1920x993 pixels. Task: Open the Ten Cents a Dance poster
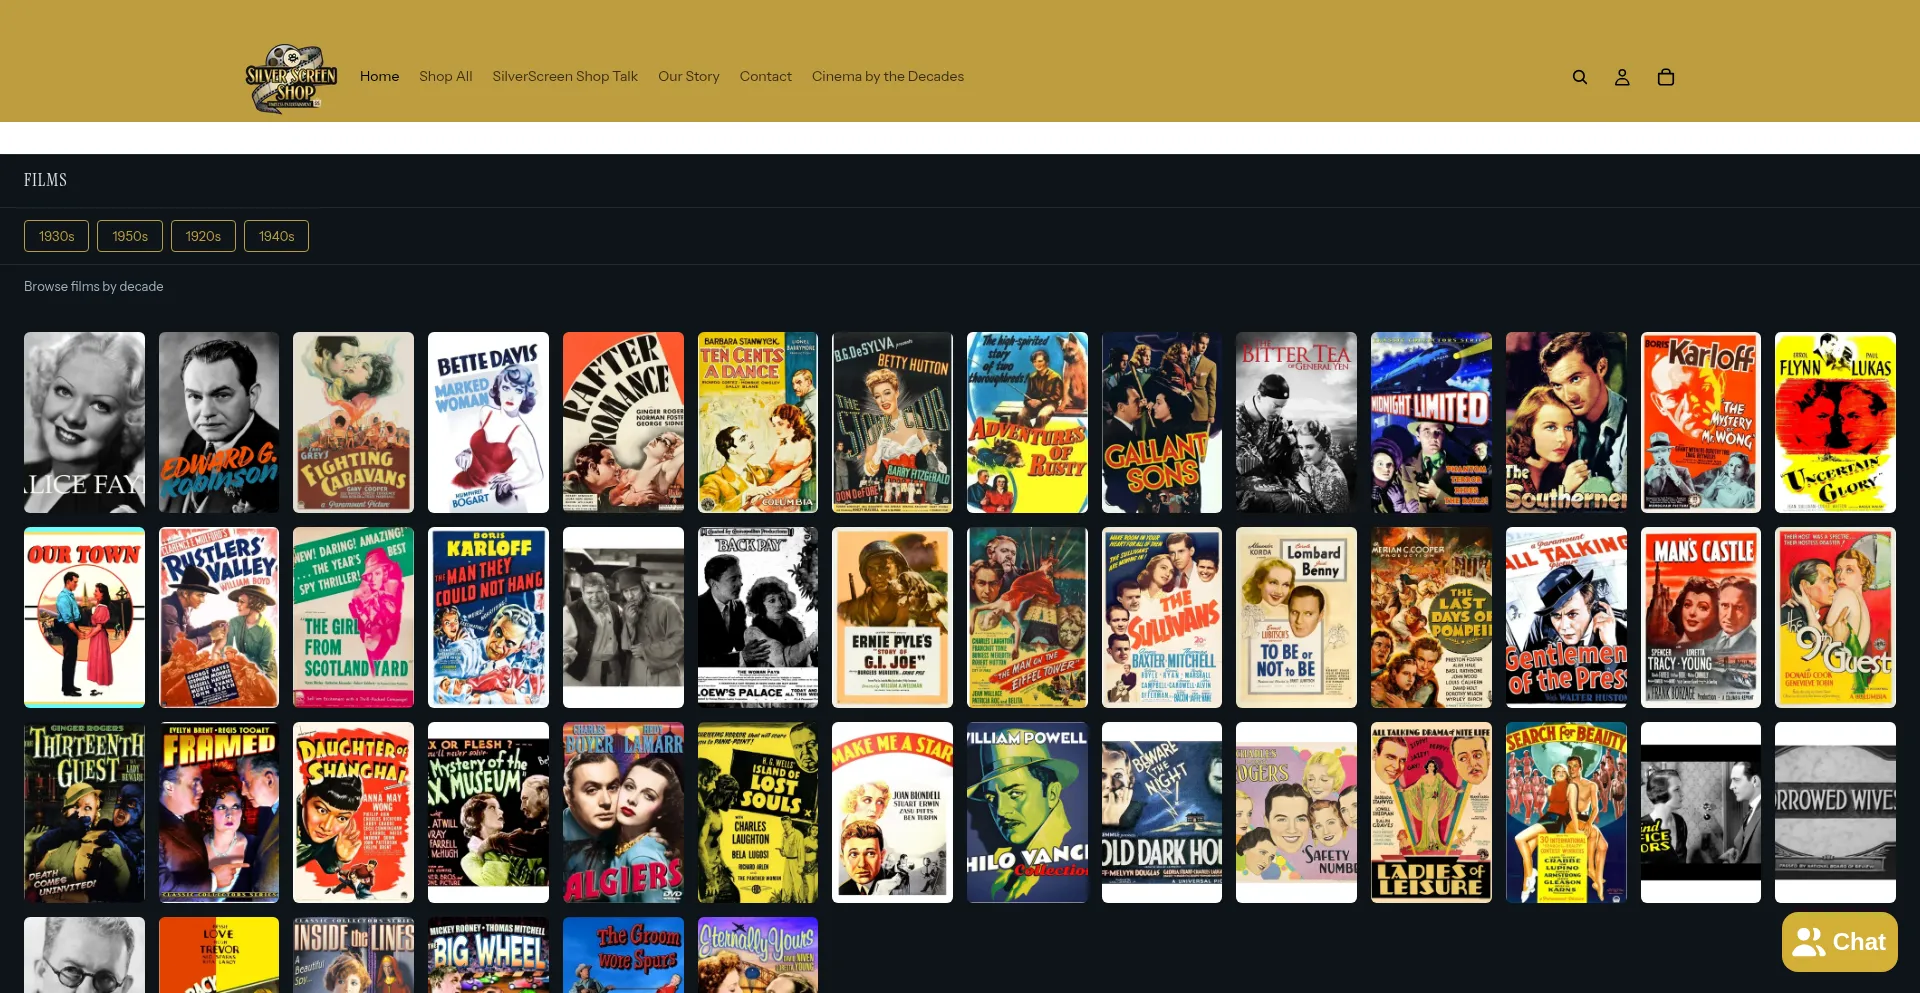point(758,422)
